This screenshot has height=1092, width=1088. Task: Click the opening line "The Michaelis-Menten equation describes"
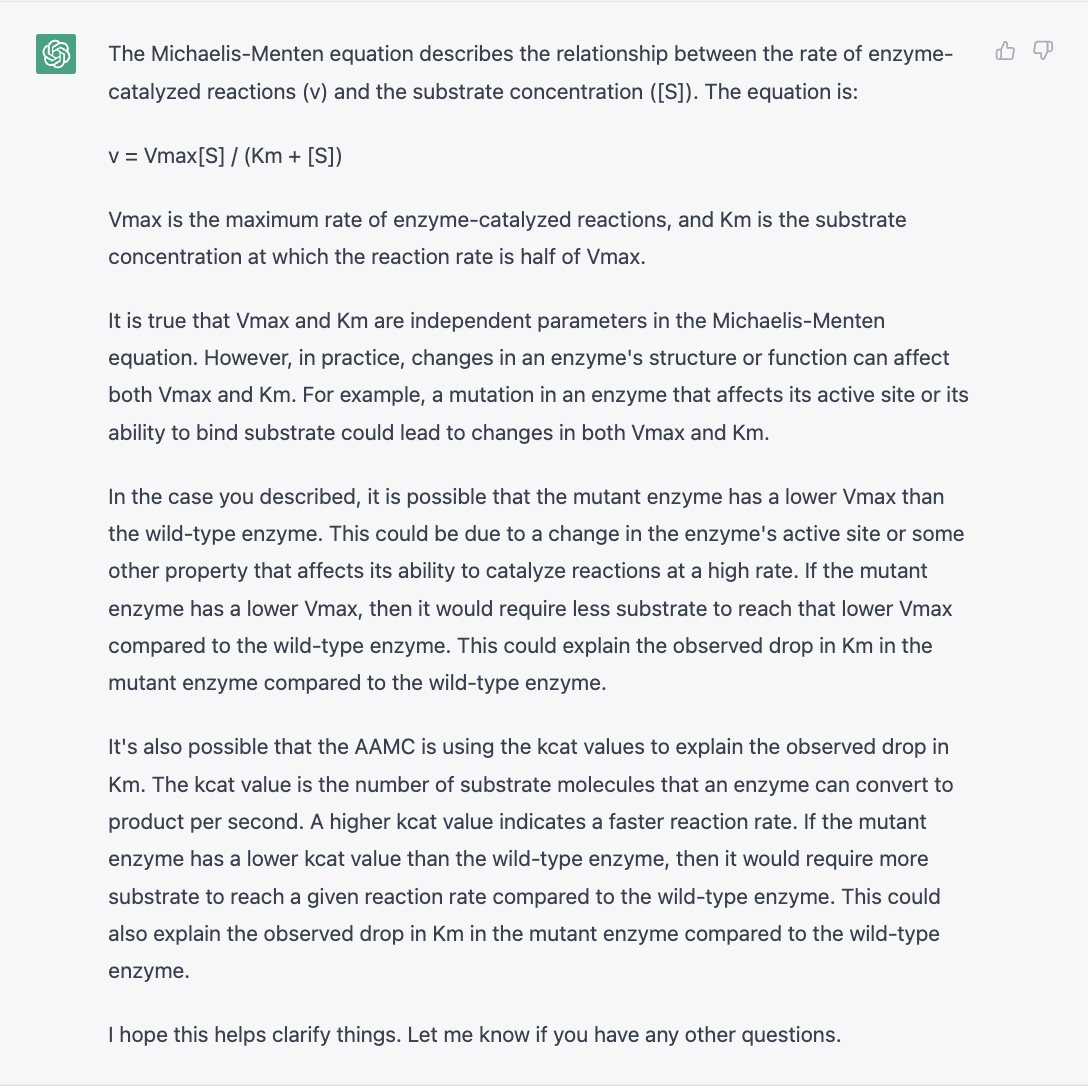530,54
